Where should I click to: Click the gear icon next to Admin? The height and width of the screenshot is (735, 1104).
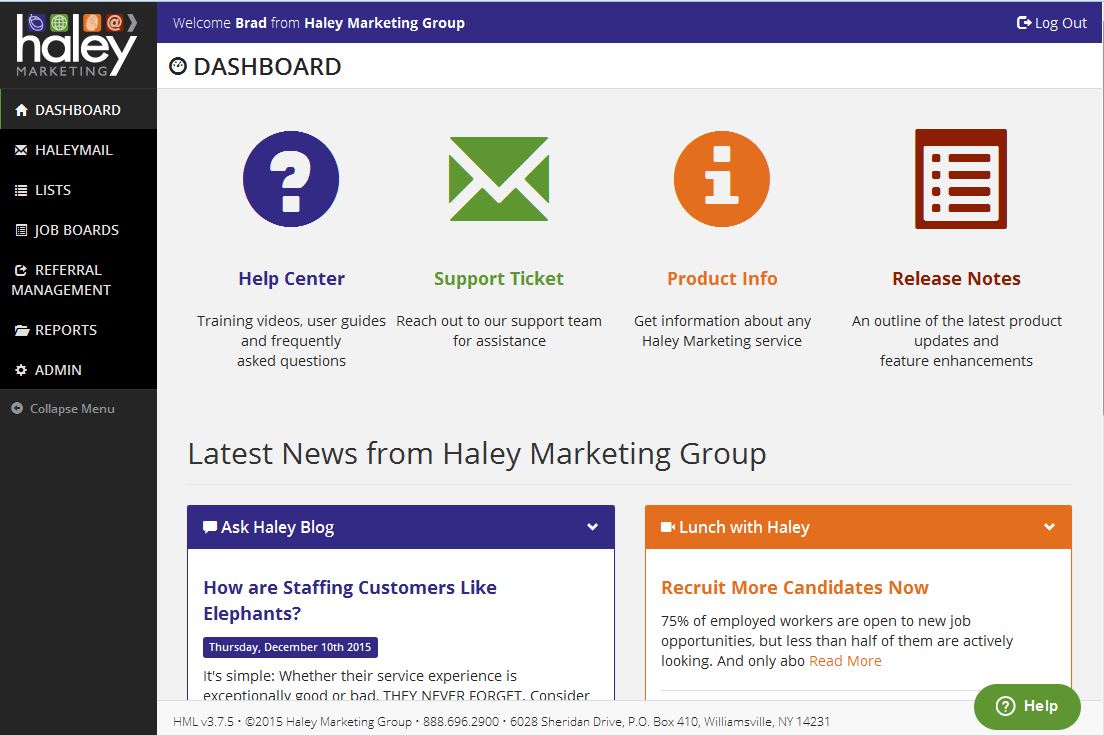coord(21,370)
